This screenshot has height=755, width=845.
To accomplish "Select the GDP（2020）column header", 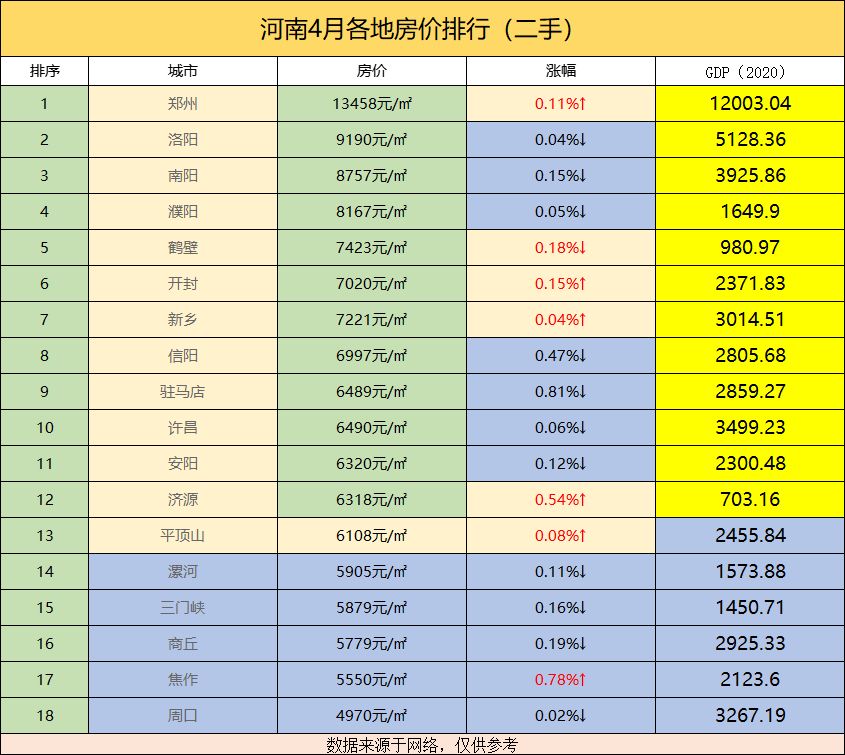I will [748, 71].
